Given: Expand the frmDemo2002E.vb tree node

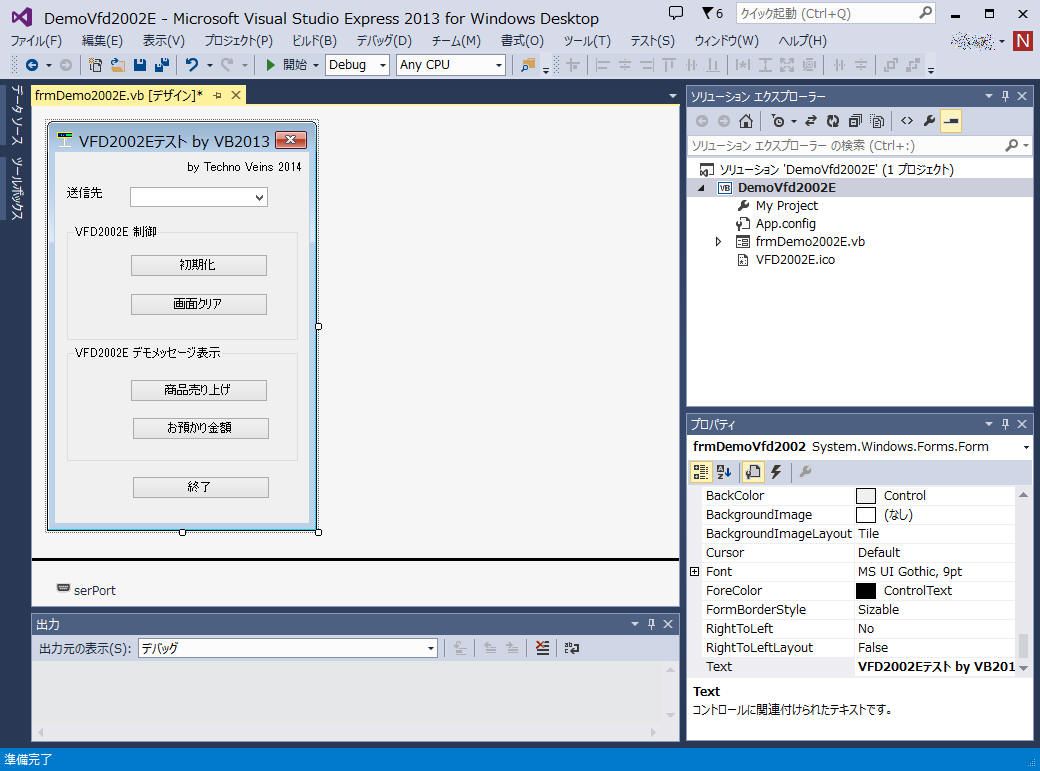Looking at the screenshot, I should pos(718,242).
